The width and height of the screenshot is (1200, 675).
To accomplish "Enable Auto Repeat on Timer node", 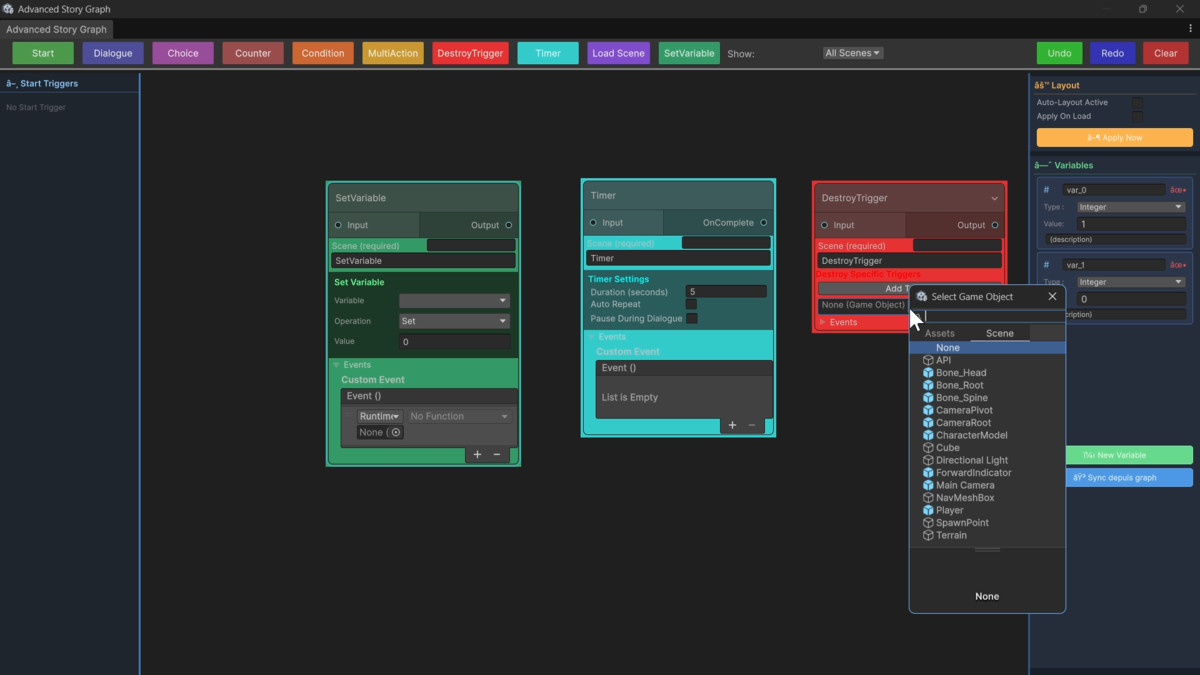I will point(691,304).
